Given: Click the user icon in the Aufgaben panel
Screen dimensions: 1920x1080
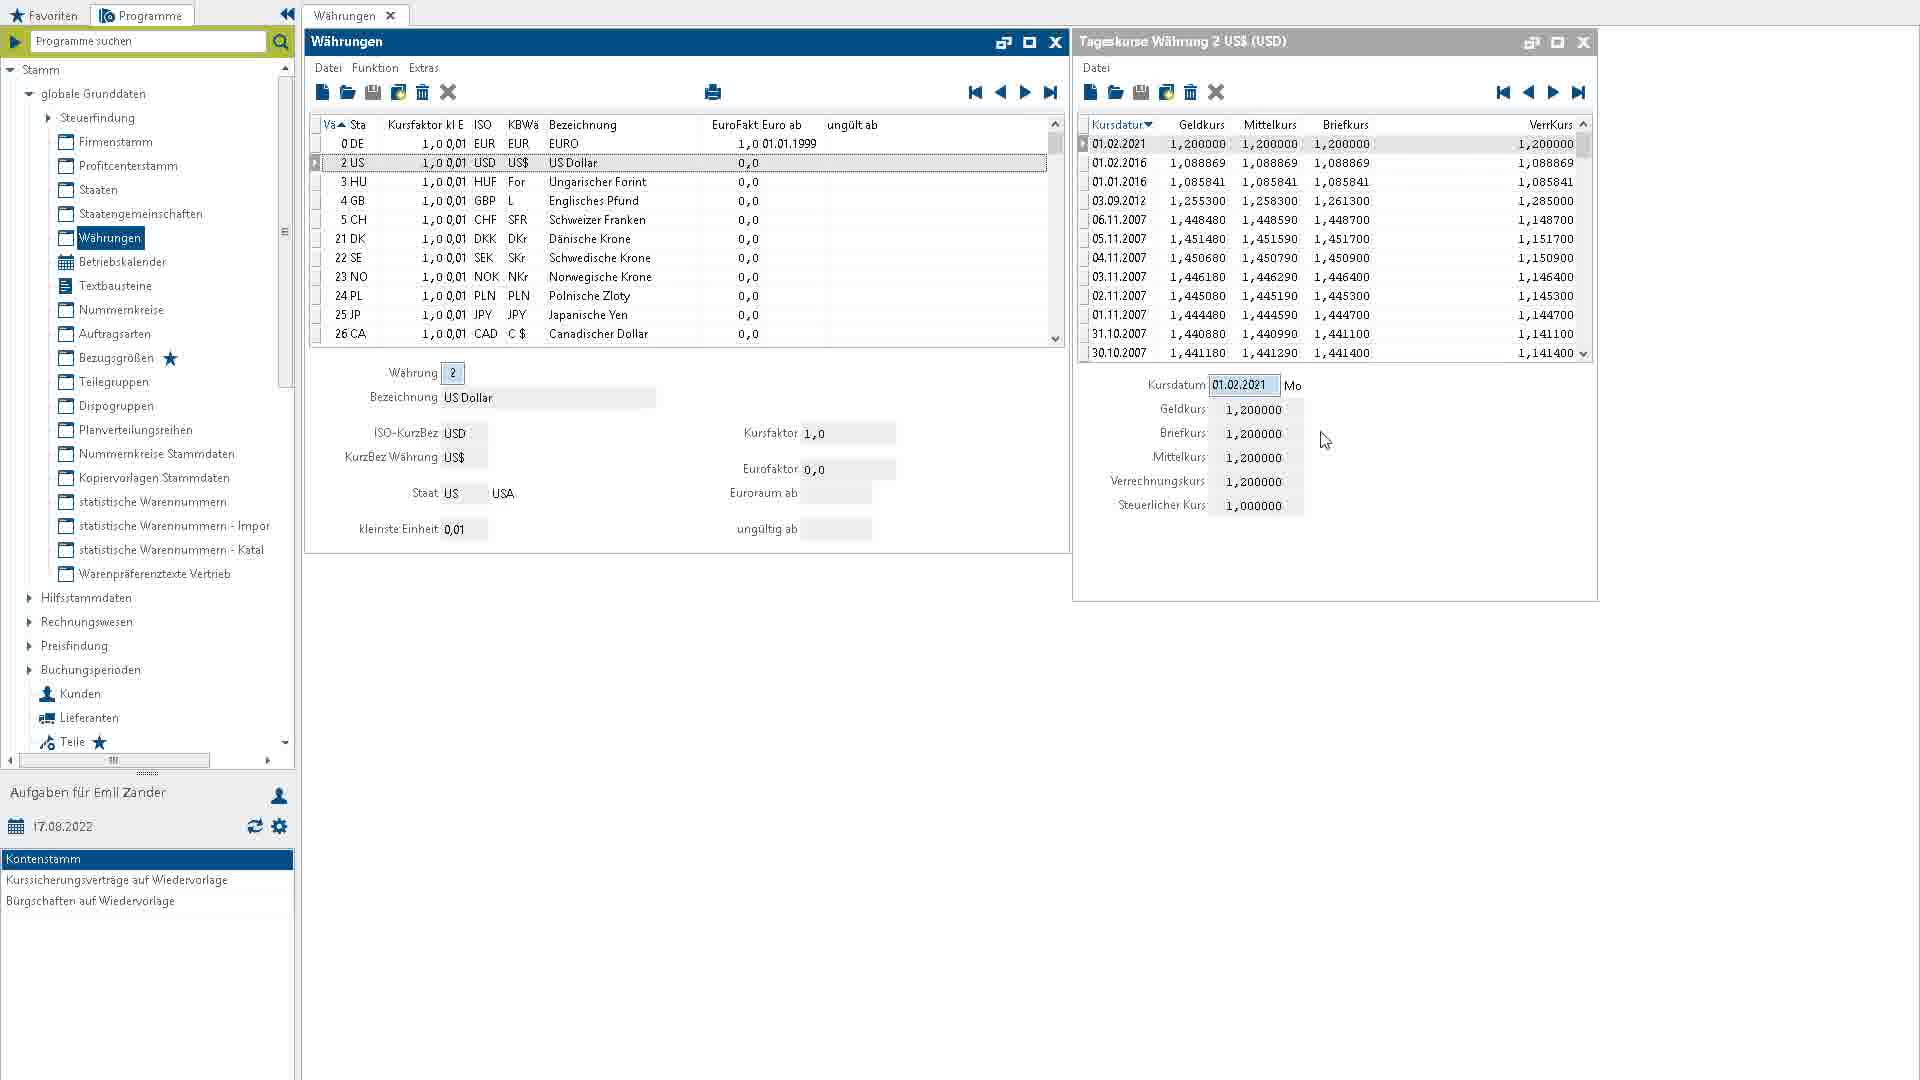Looking at the screenshot, I should pyautogui.click(x=279, y=796).
